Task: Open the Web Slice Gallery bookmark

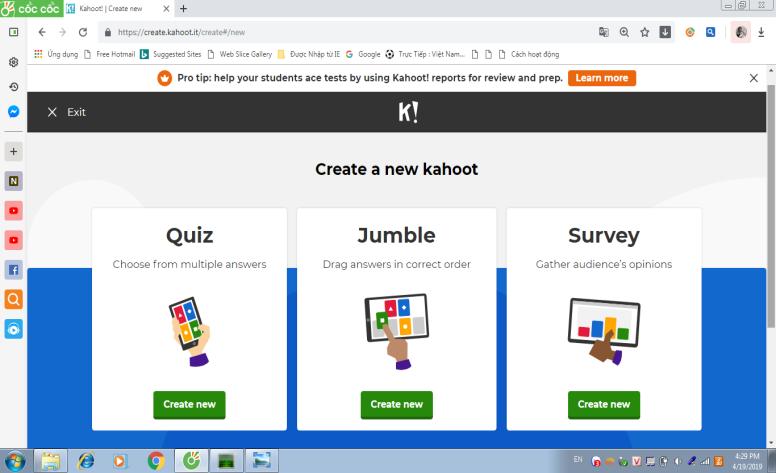Action: click(240, 54)
